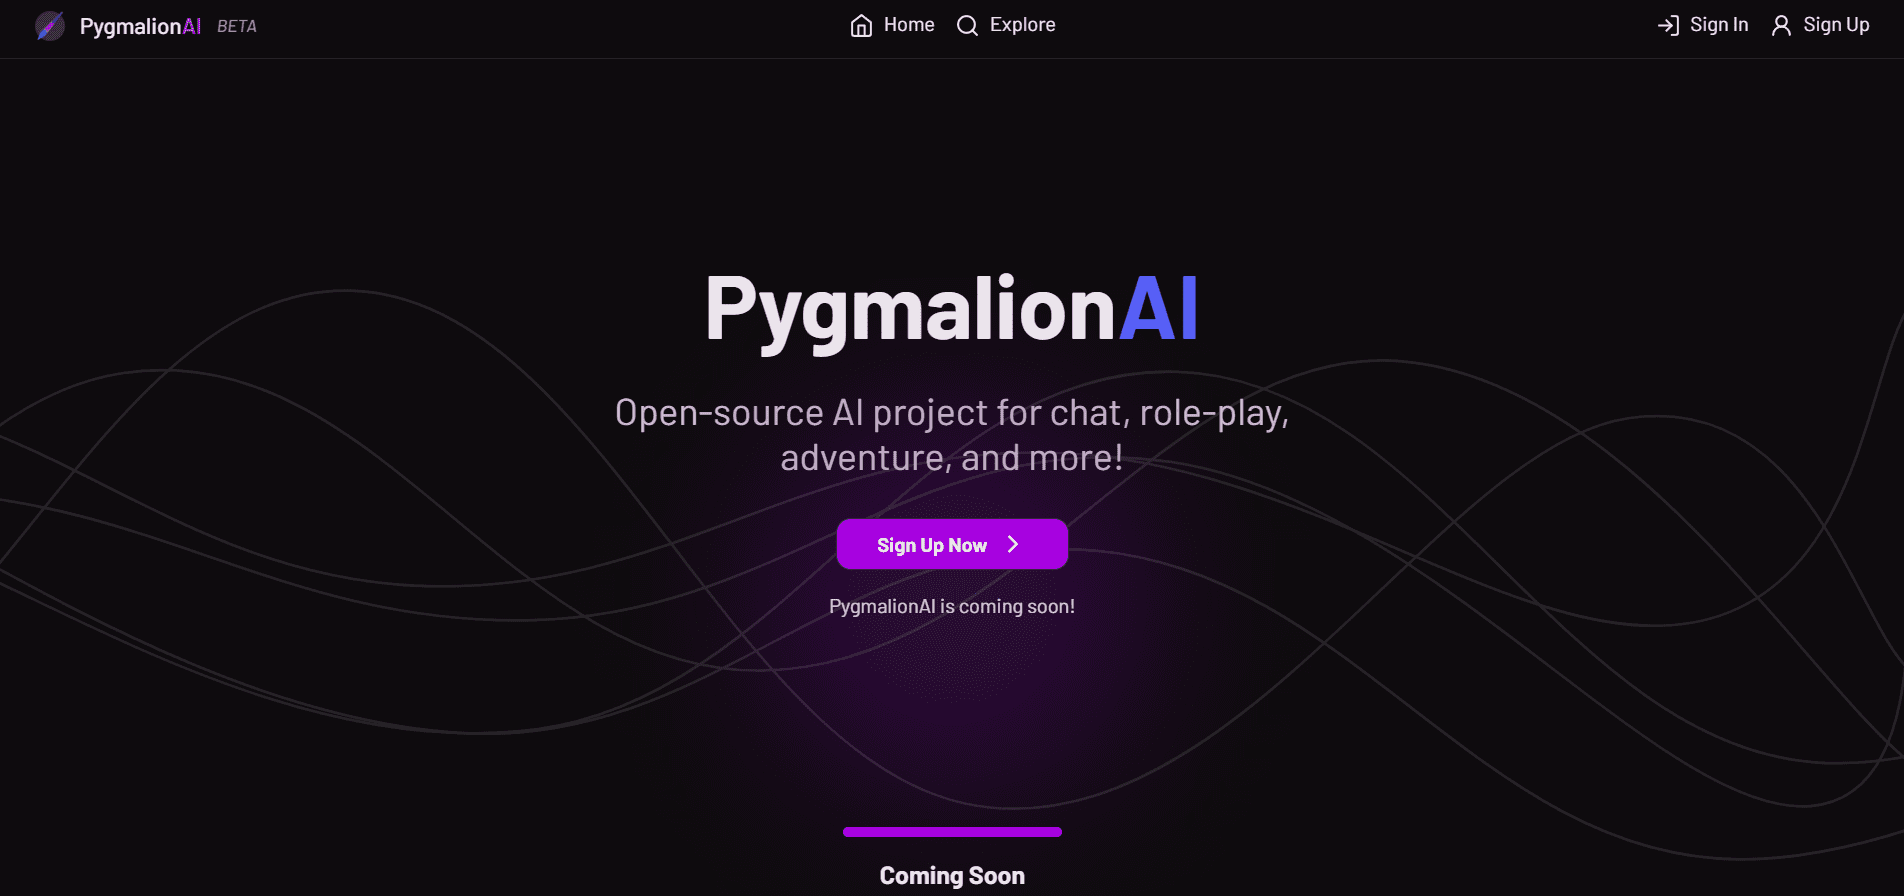Click the open-source AI project tagline
The width and height of the screenshot is (1904, 896).
952,435
